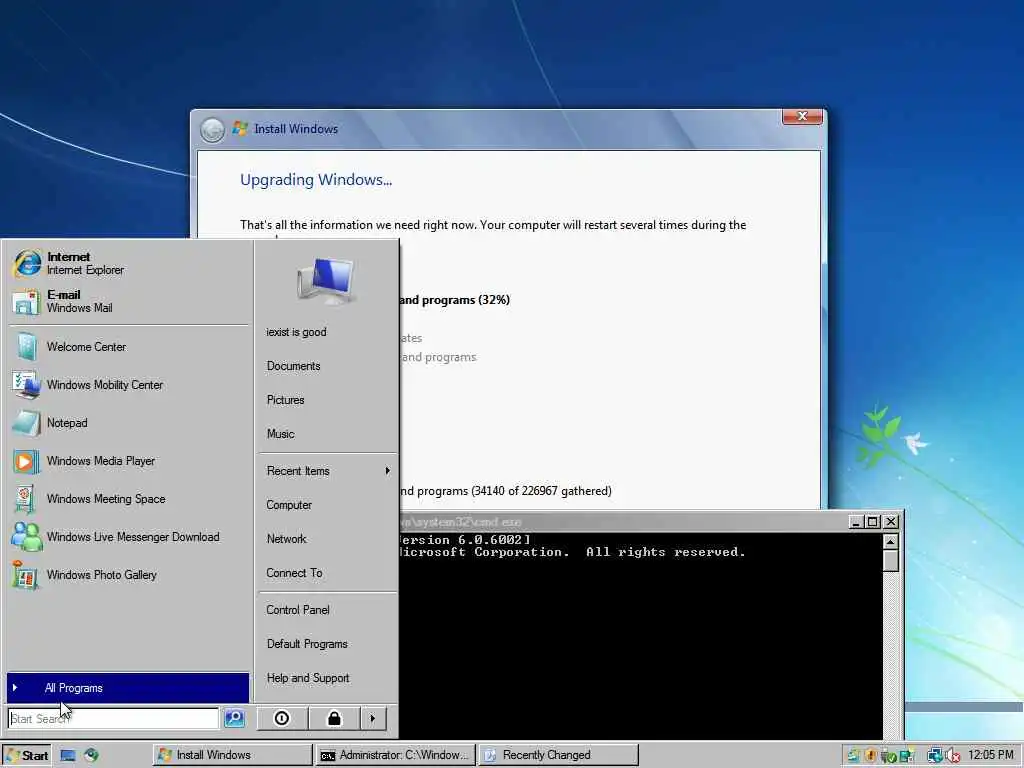Click the security shield tray icon
Viewport: 1024px width, 768px height.
(871, 756)
